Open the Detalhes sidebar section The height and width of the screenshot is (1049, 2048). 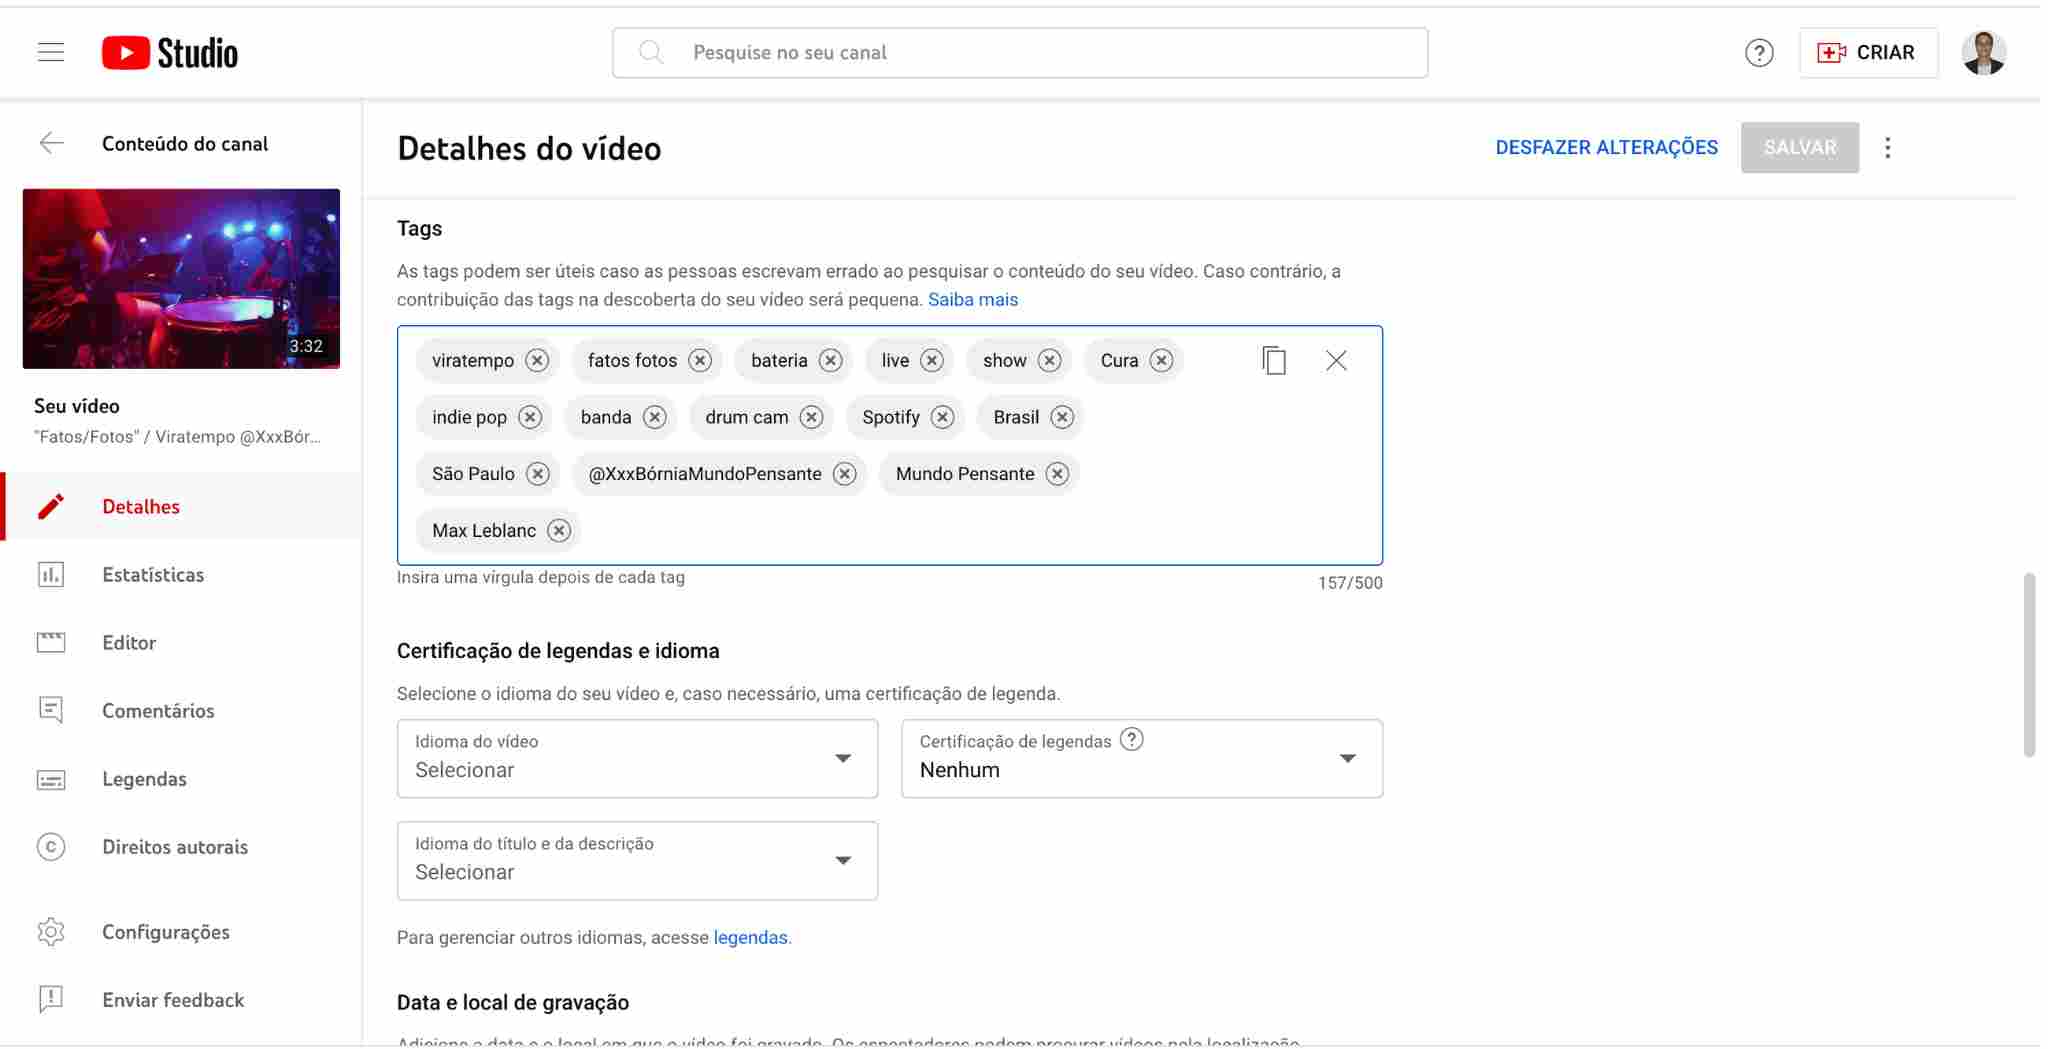pyautogui.click(x=181, y=506)
